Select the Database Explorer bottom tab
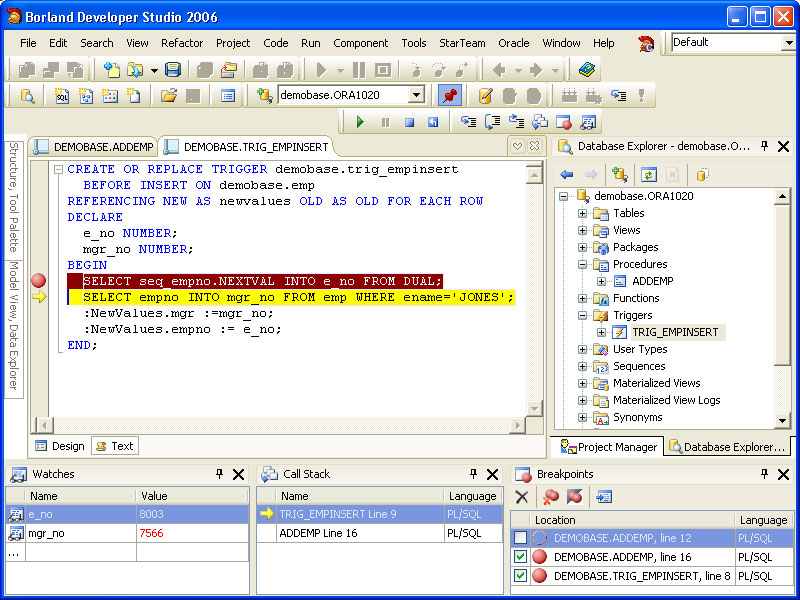Screen dimensions: 800x600 [x=727, y=447]
